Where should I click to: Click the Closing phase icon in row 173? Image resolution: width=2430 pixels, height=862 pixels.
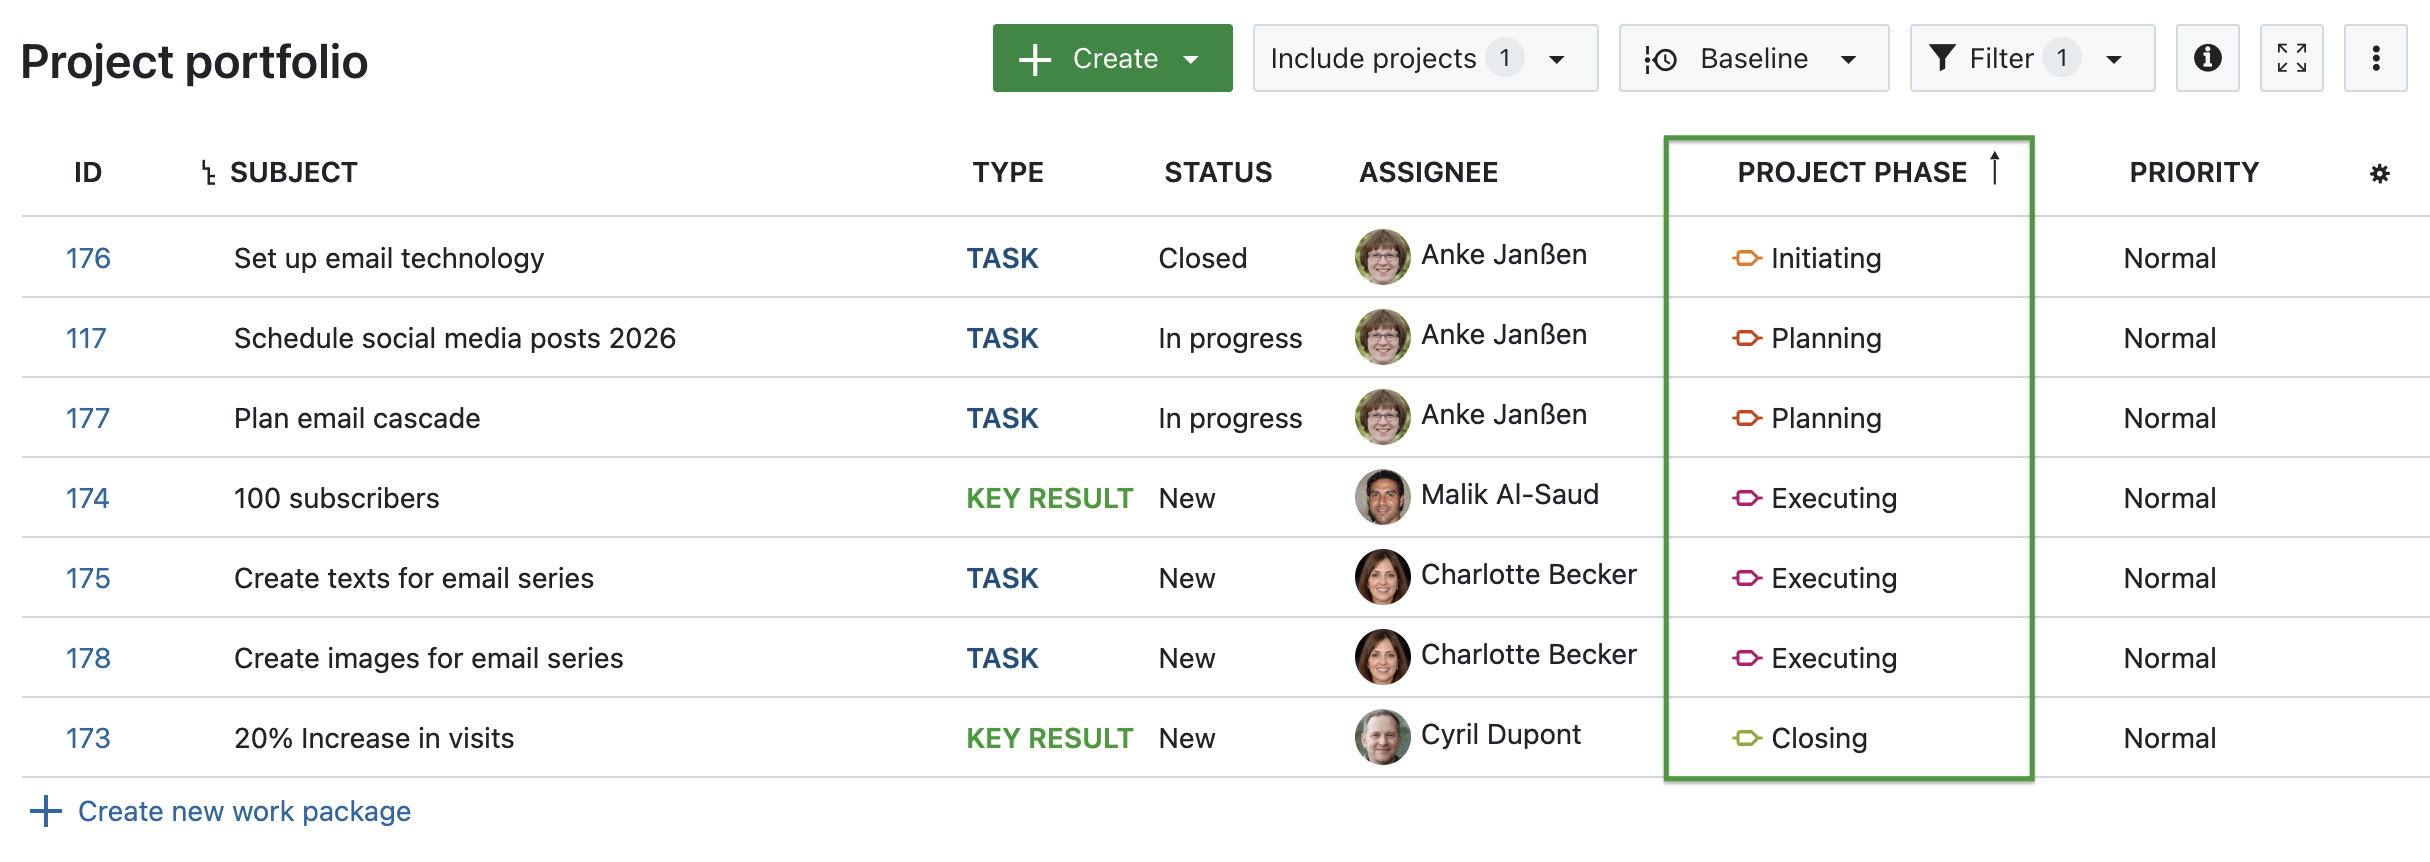point(1746,739)
